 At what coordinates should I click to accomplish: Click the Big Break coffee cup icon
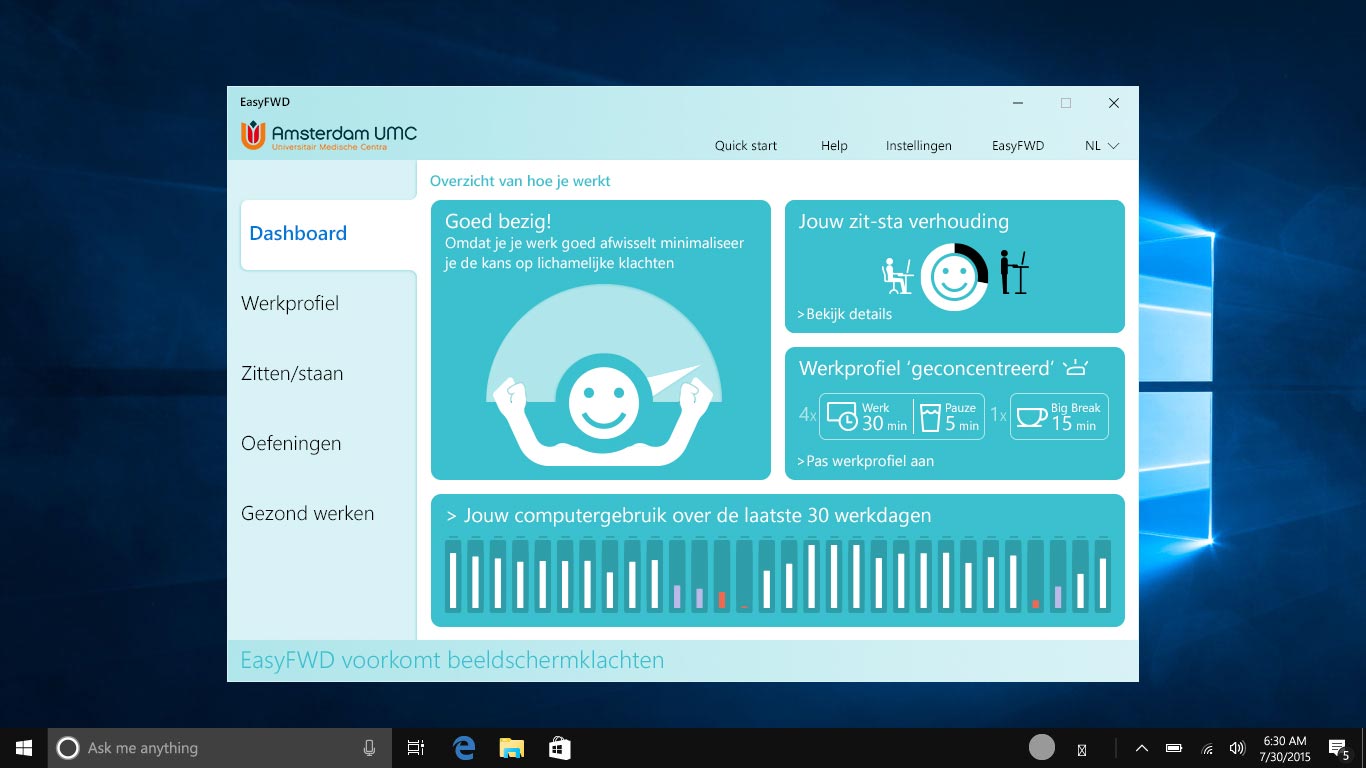[x=1031, y=417]
